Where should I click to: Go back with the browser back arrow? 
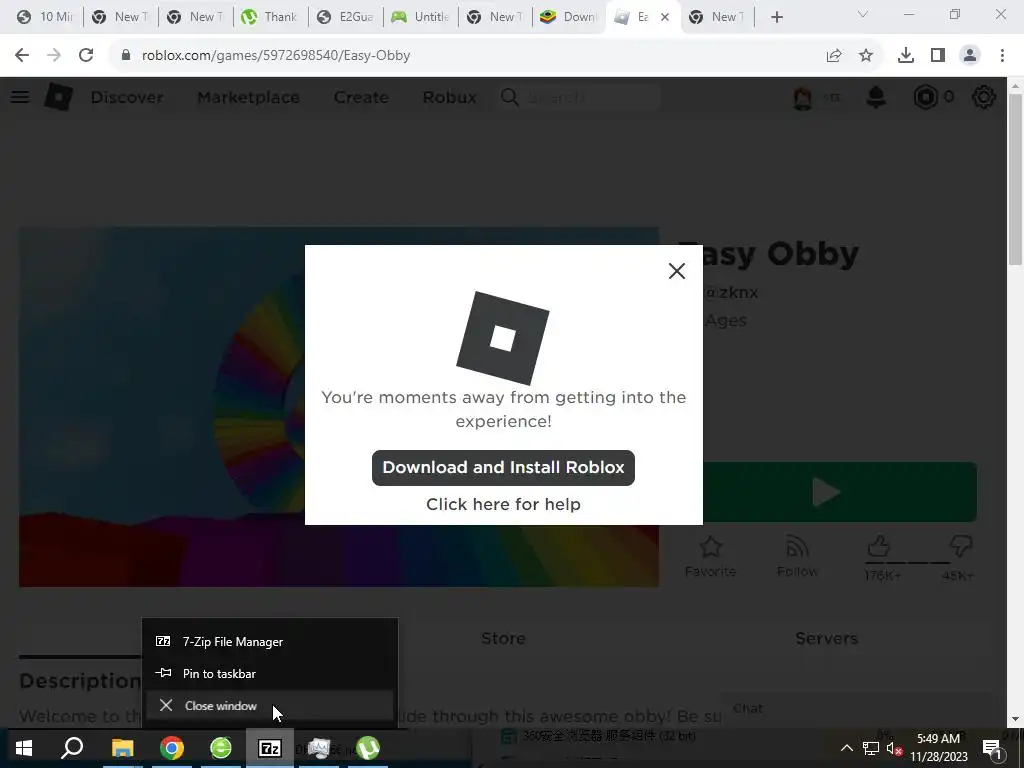coord(22,56)
